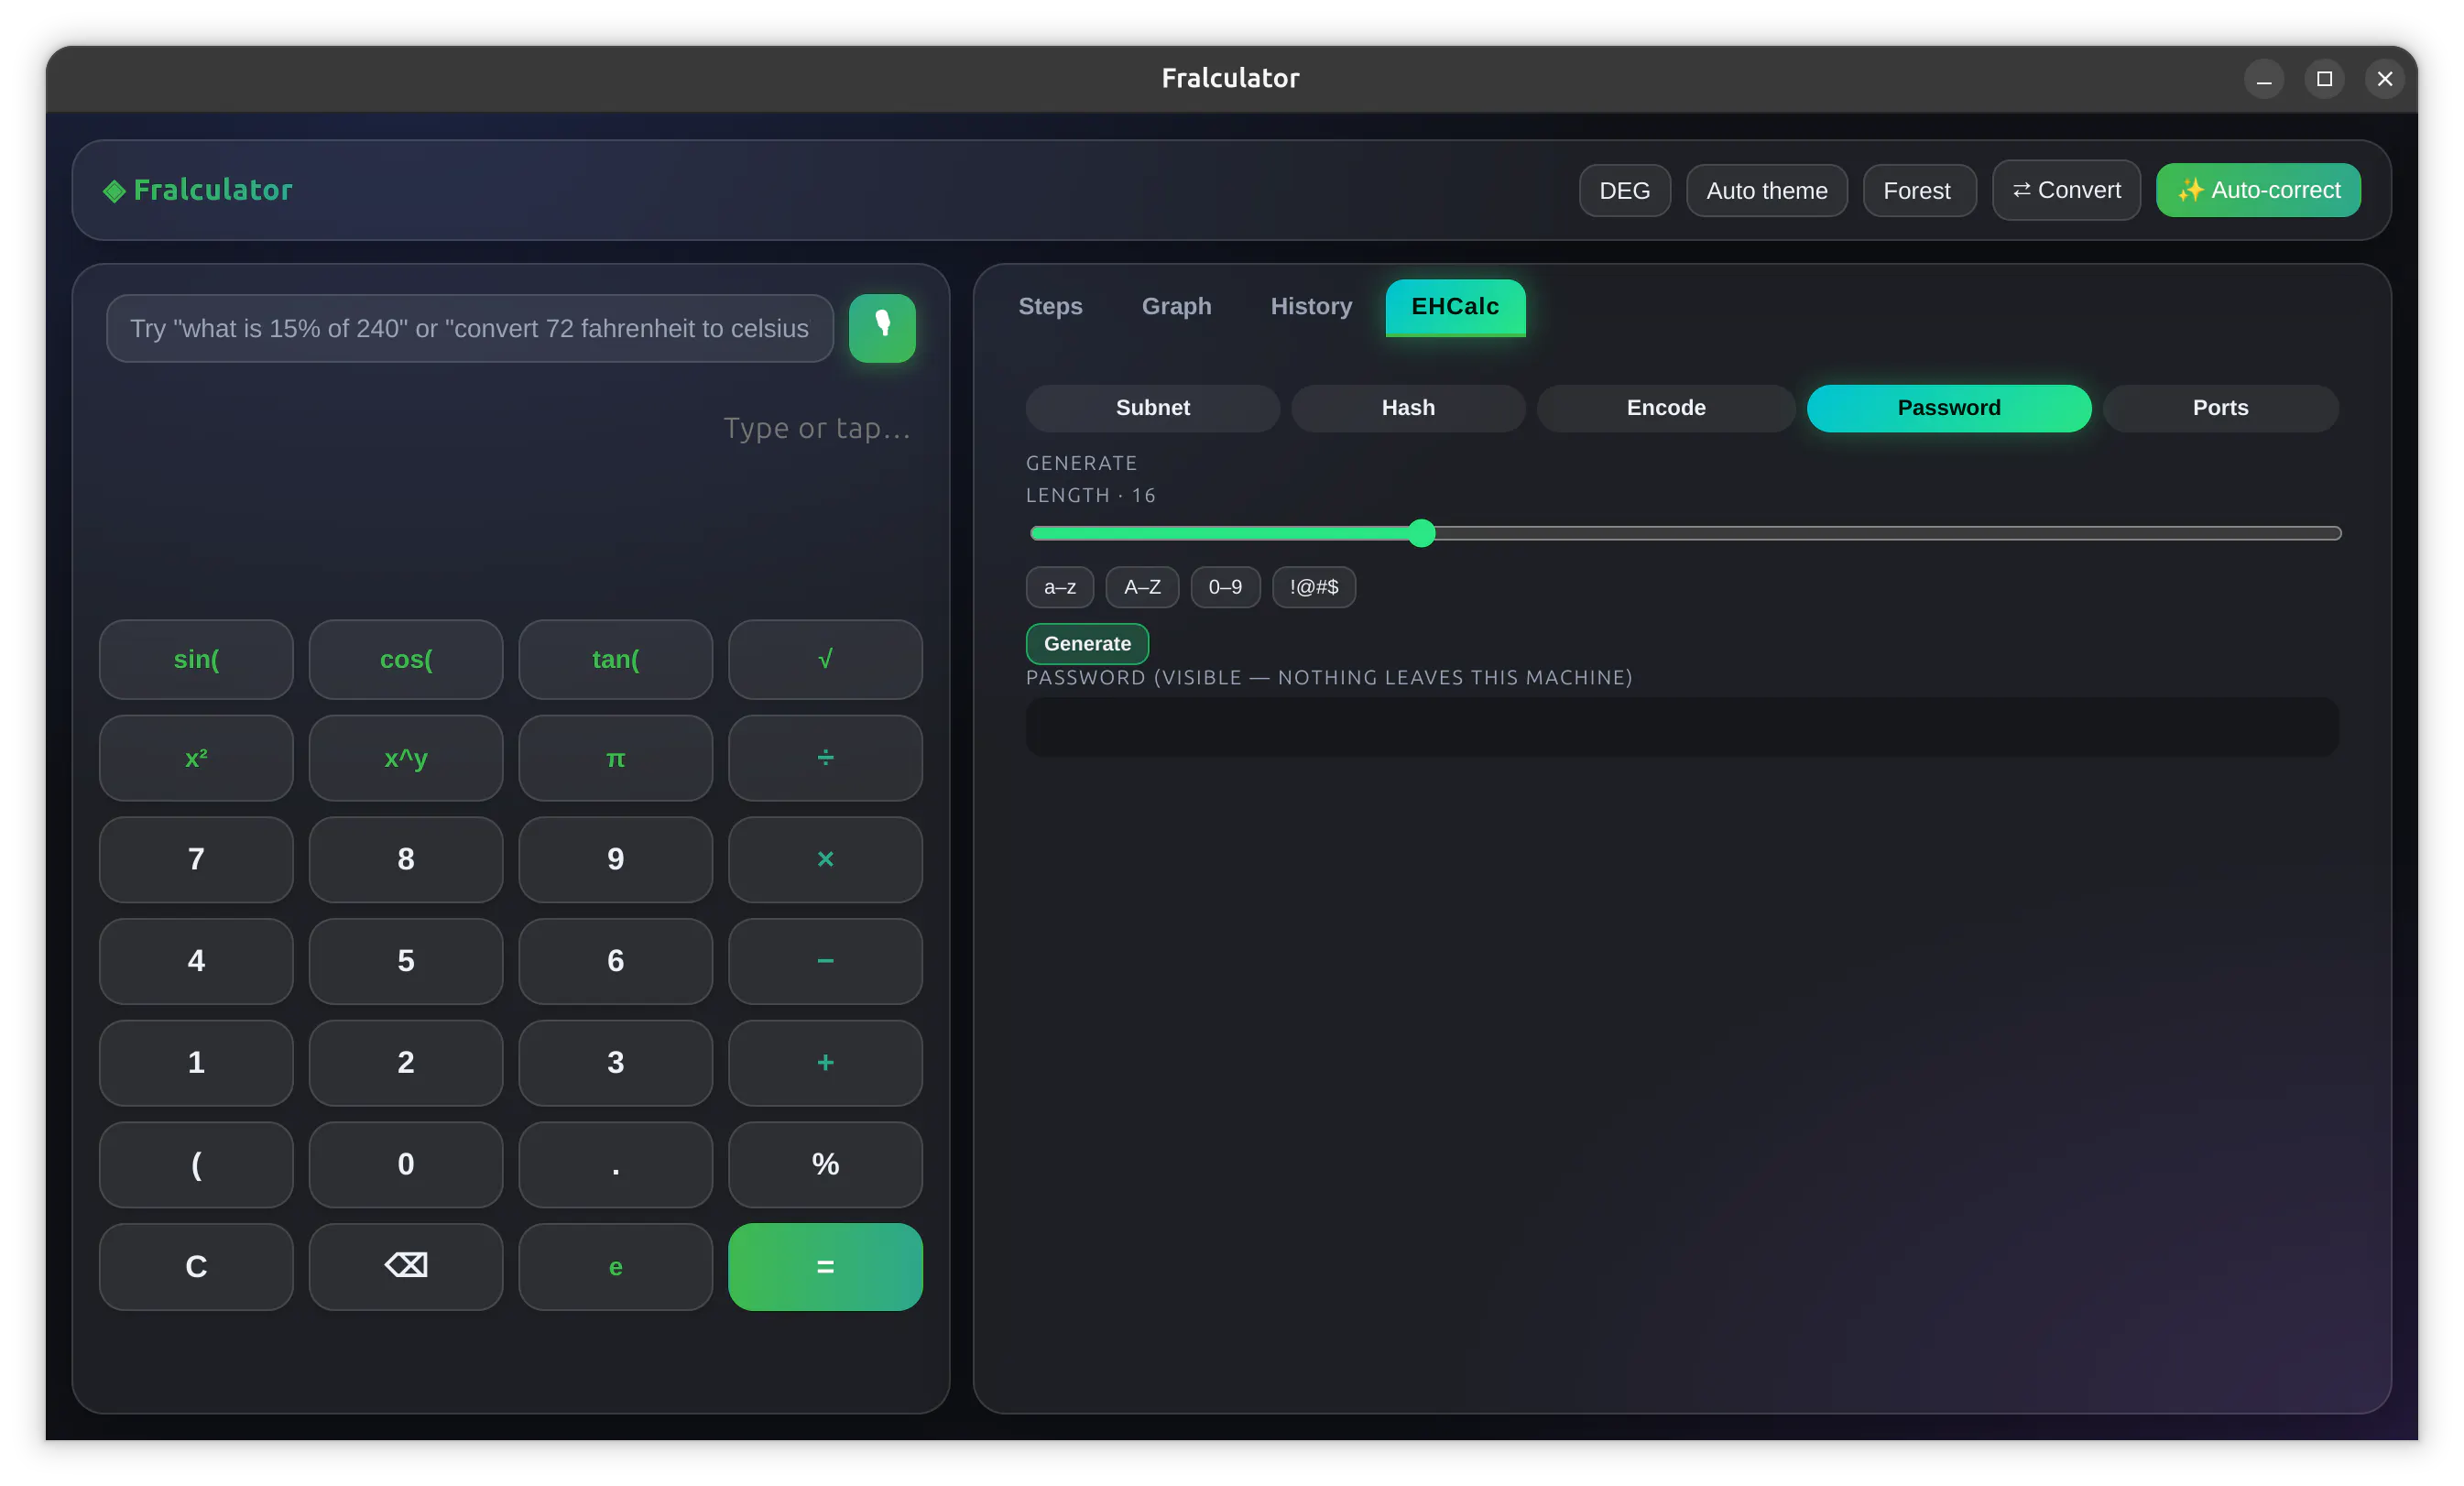This screenshot has width=2464, height=1486.
Task: Select the EHCalc tab
Action: pos(1455,307)
